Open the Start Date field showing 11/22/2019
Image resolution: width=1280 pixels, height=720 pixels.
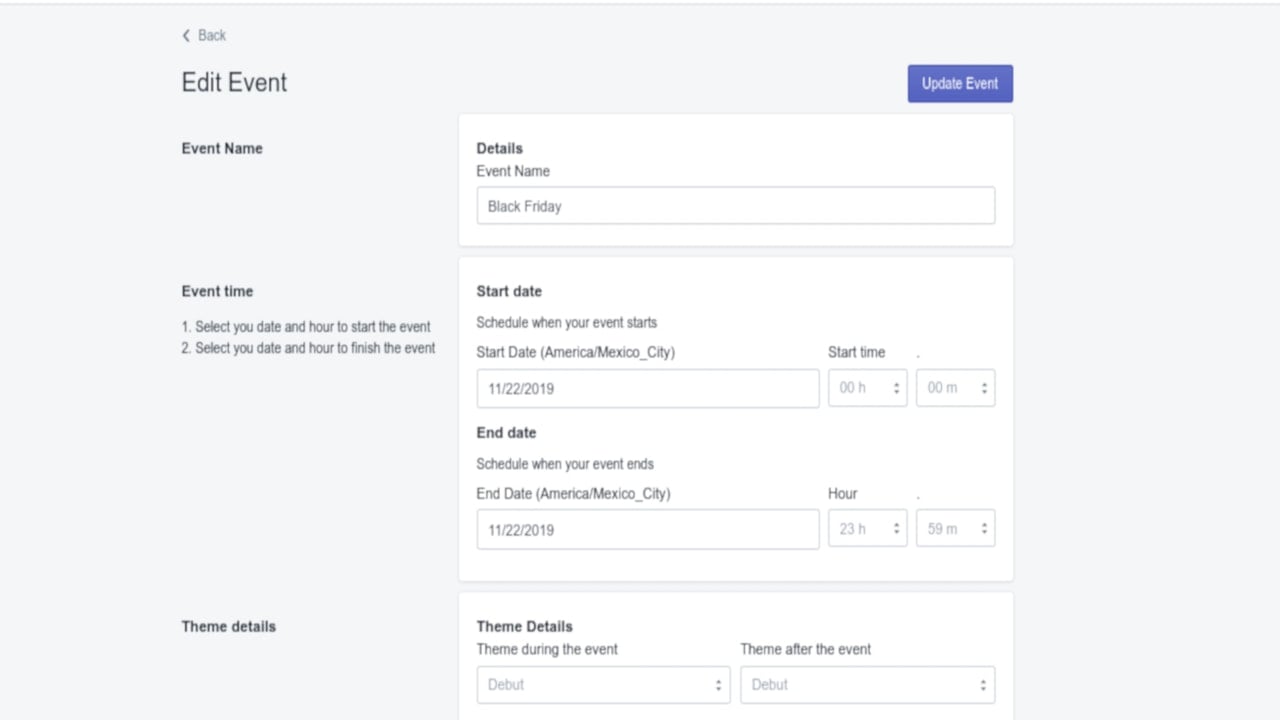(x=648, y=389)
